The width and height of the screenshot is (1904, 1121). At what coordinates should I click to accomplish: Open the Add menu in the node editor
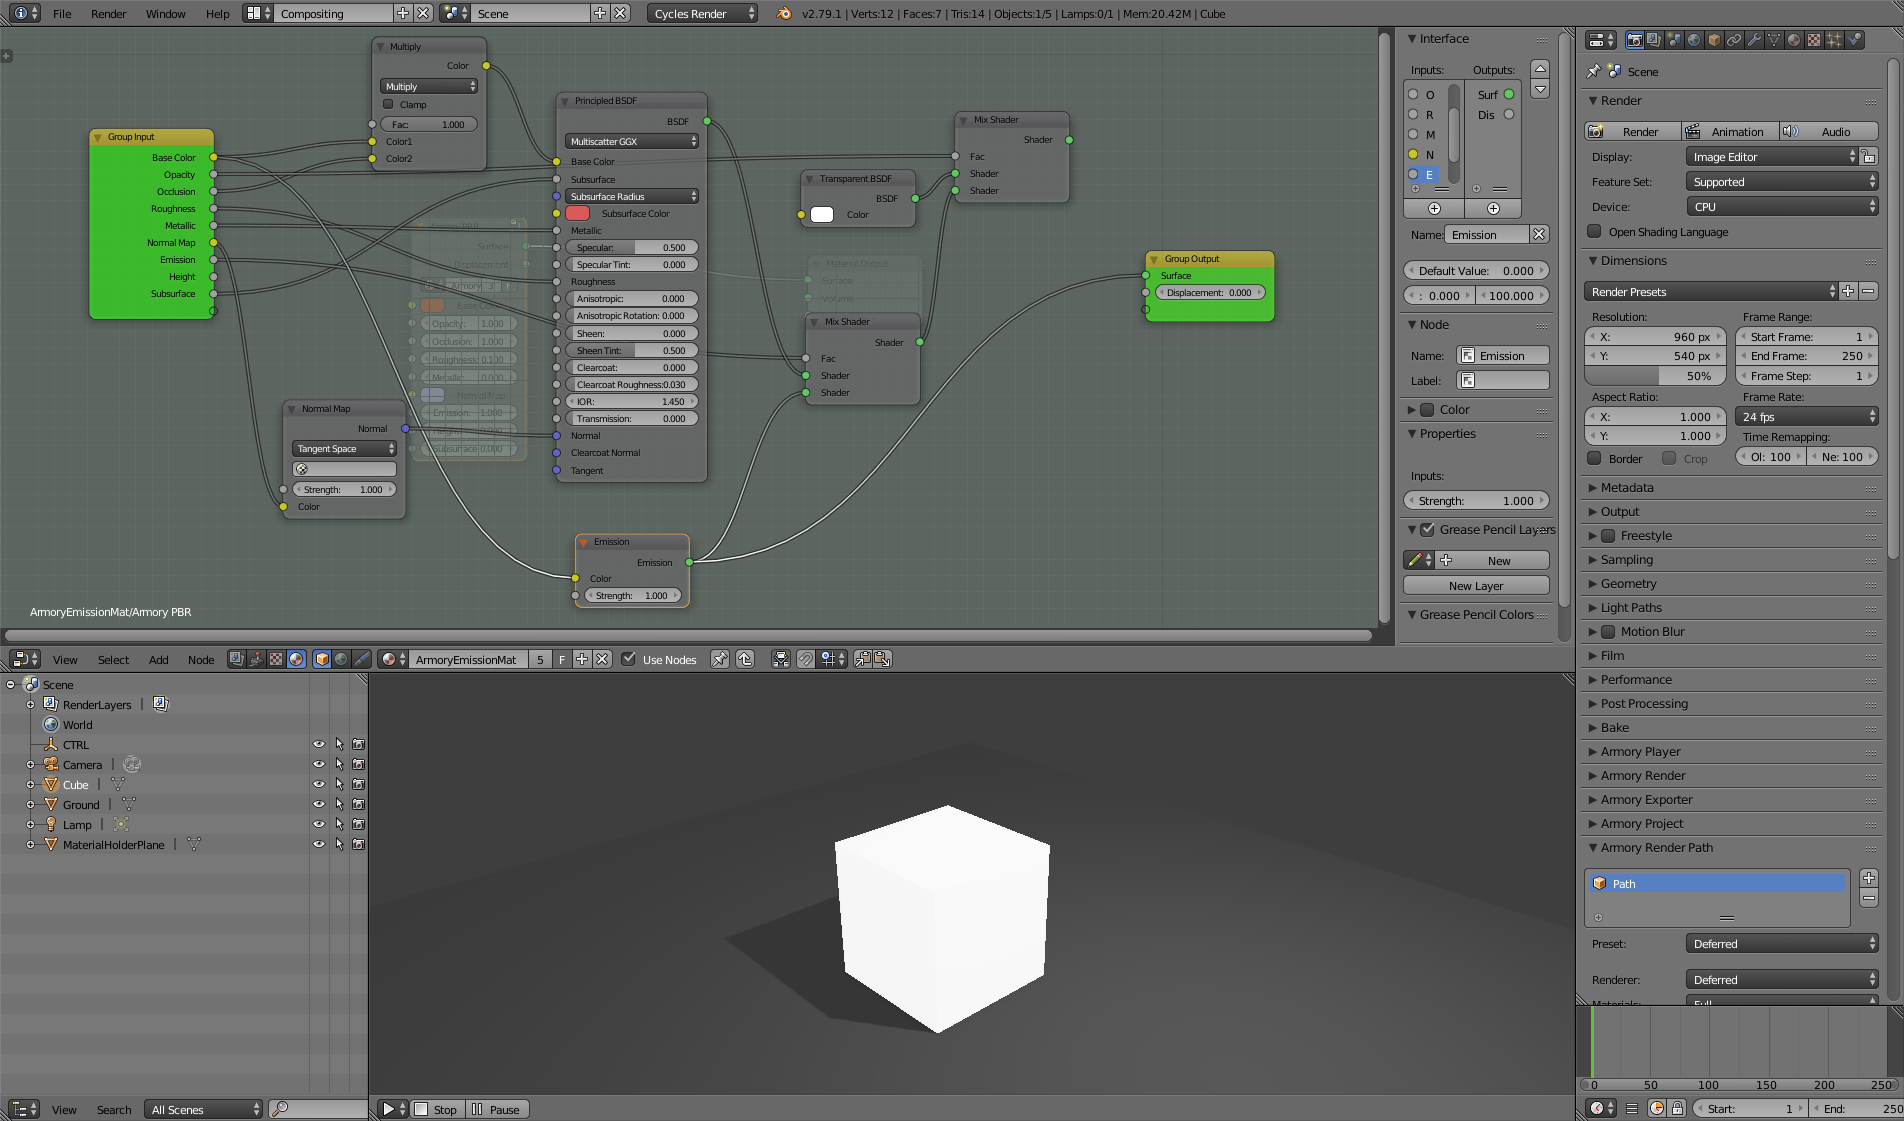click(x=158, y=660)
